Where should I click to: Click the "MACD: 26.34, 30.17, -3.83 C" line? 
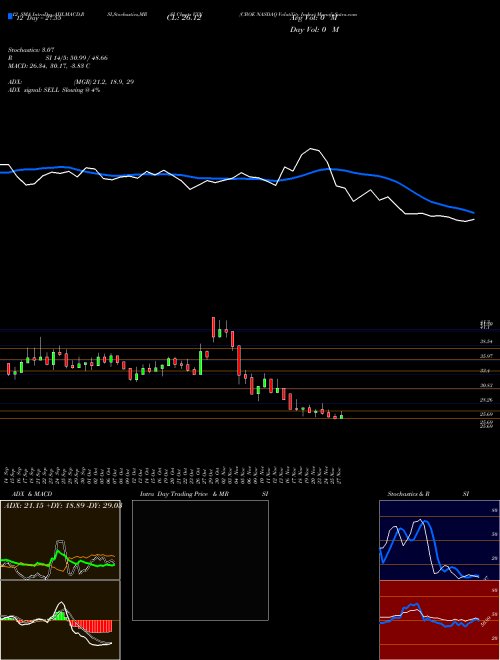(x=49, y=66)
